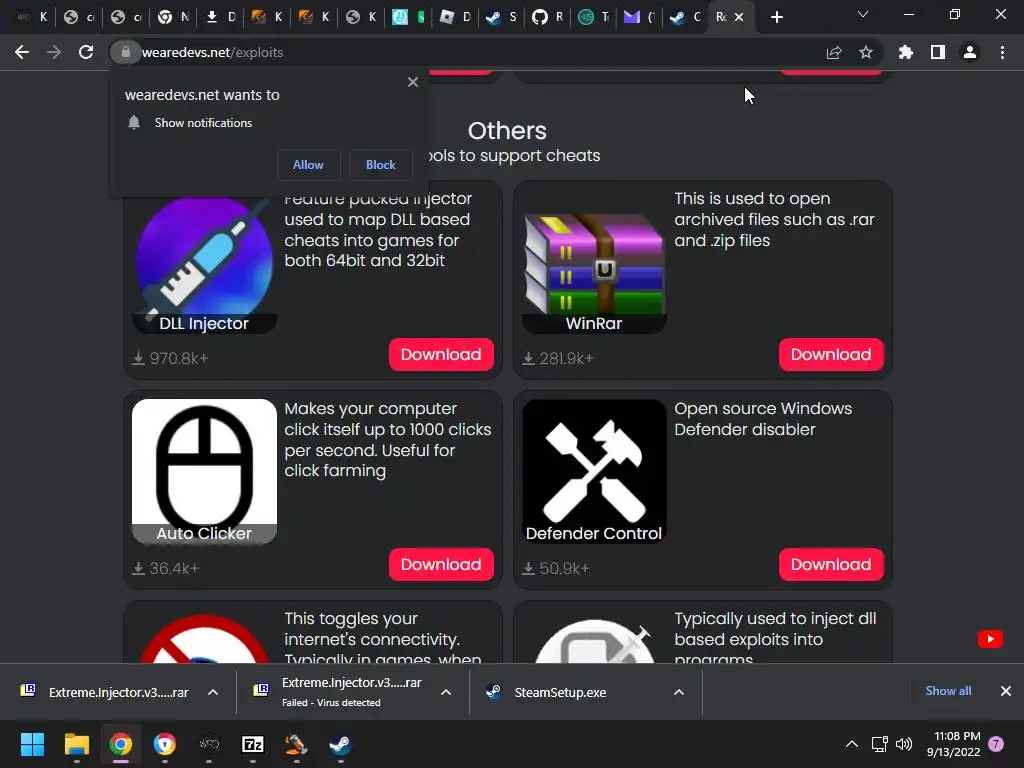Click the 970.8k+ download count
Image resolution: width=1024 pixels, height=768 pixels.
[x=170, y=359]
